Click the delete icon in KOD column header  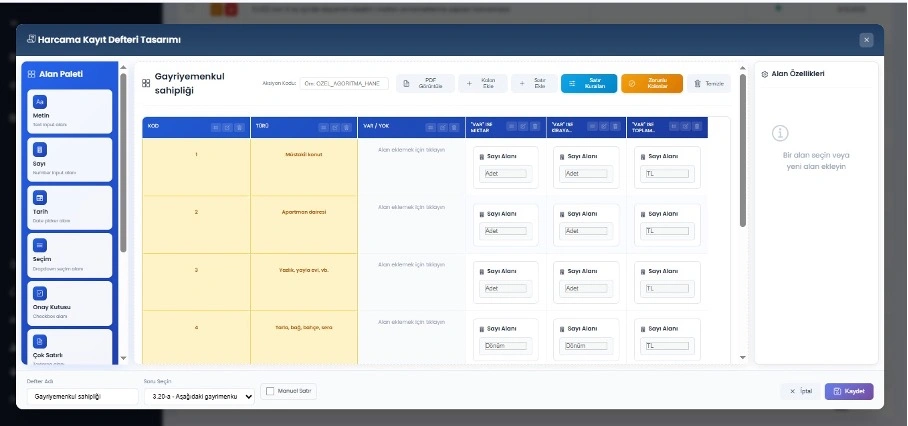tap(240, 127)
